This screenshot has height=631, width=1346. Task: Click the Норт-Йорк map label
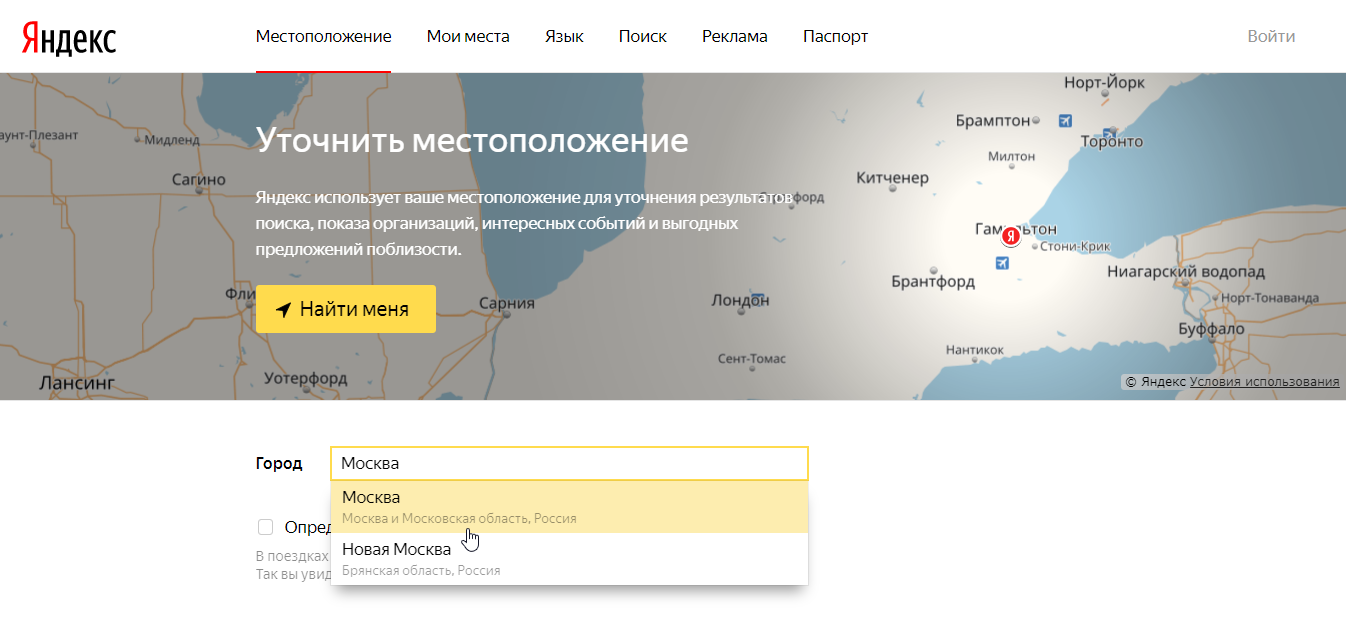pyautogui.click(x=1102, y=83)
